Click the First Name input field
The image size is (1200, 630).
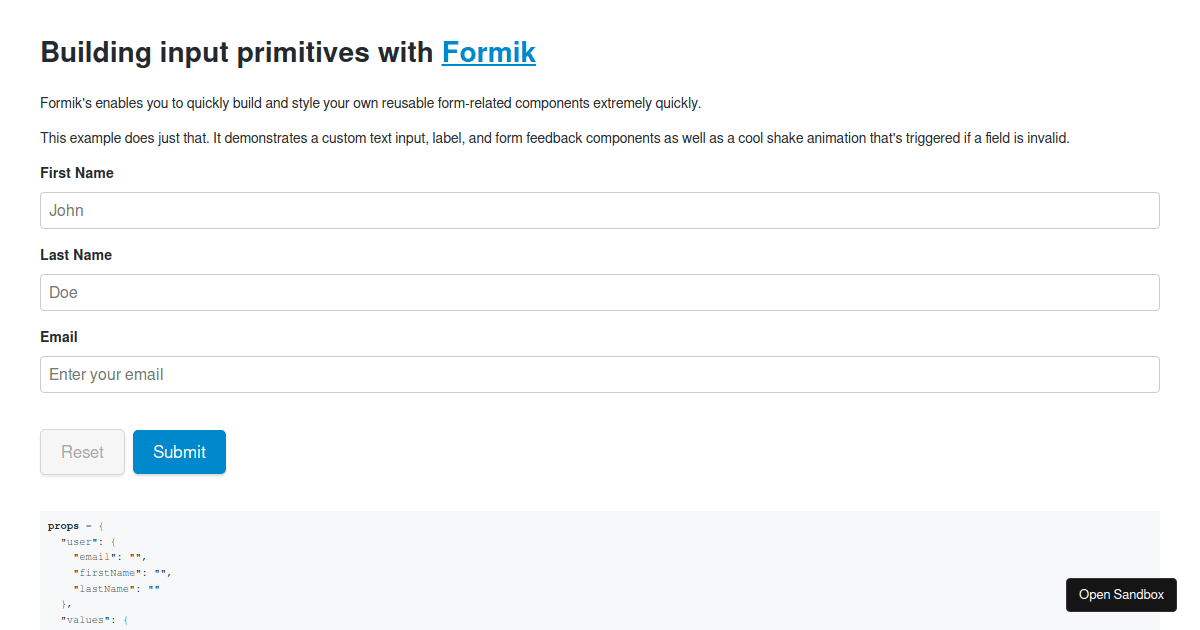[x=600, y=210]
